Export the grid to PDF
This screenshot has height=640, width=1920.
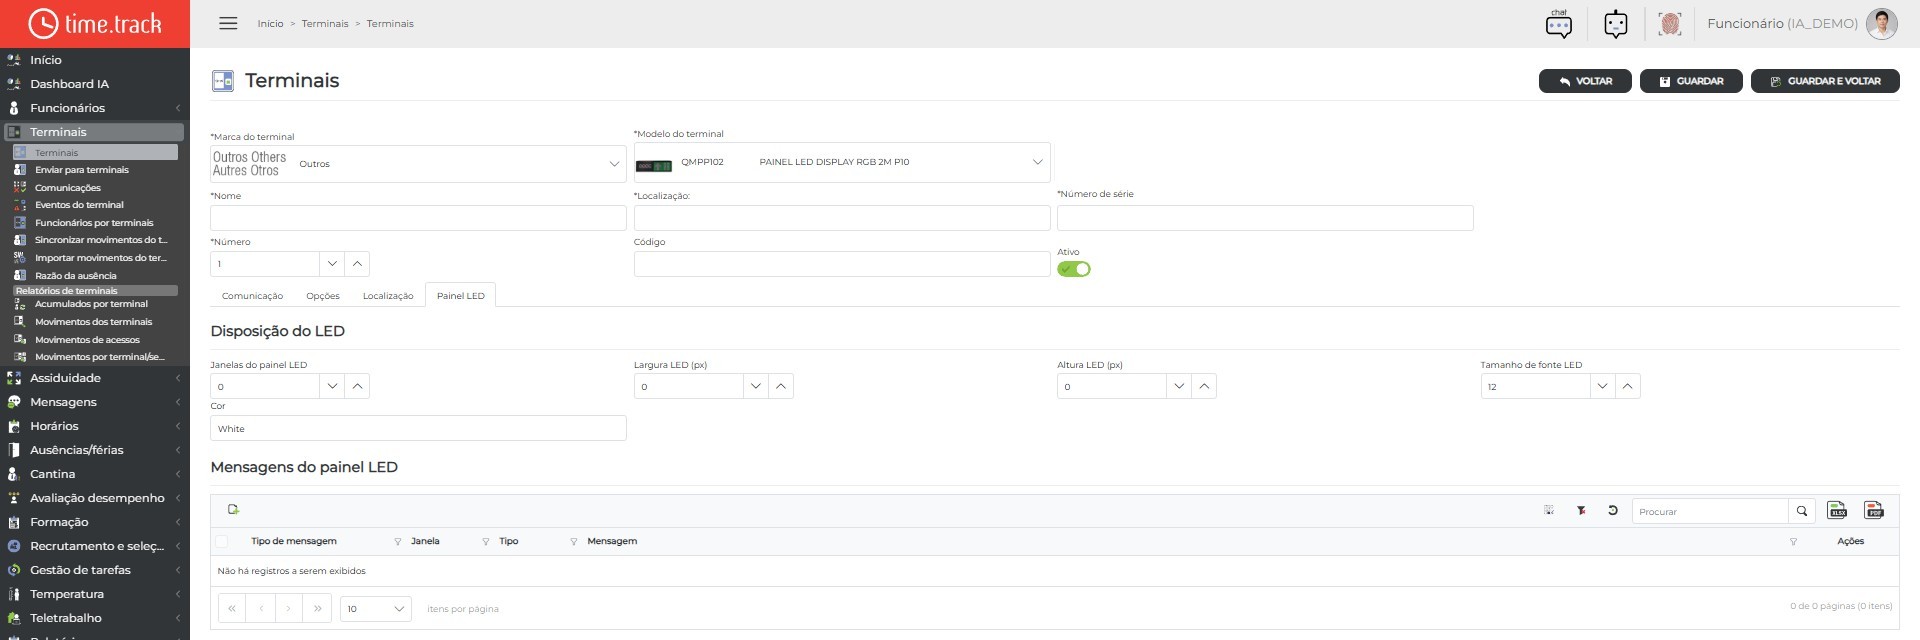click(1874, 511)
